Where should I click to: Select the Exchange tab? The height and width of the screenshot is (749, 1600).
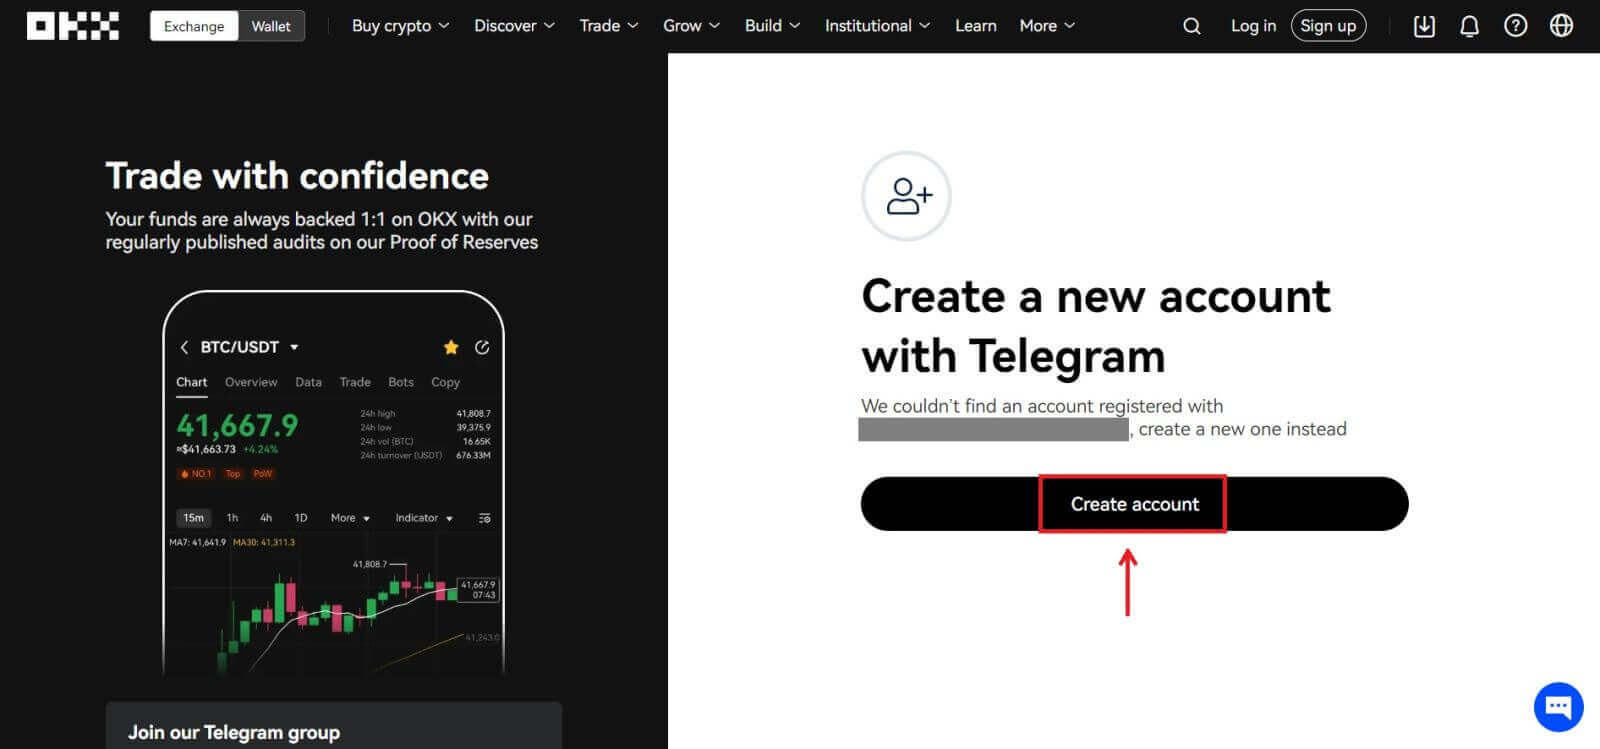(193, 26)
